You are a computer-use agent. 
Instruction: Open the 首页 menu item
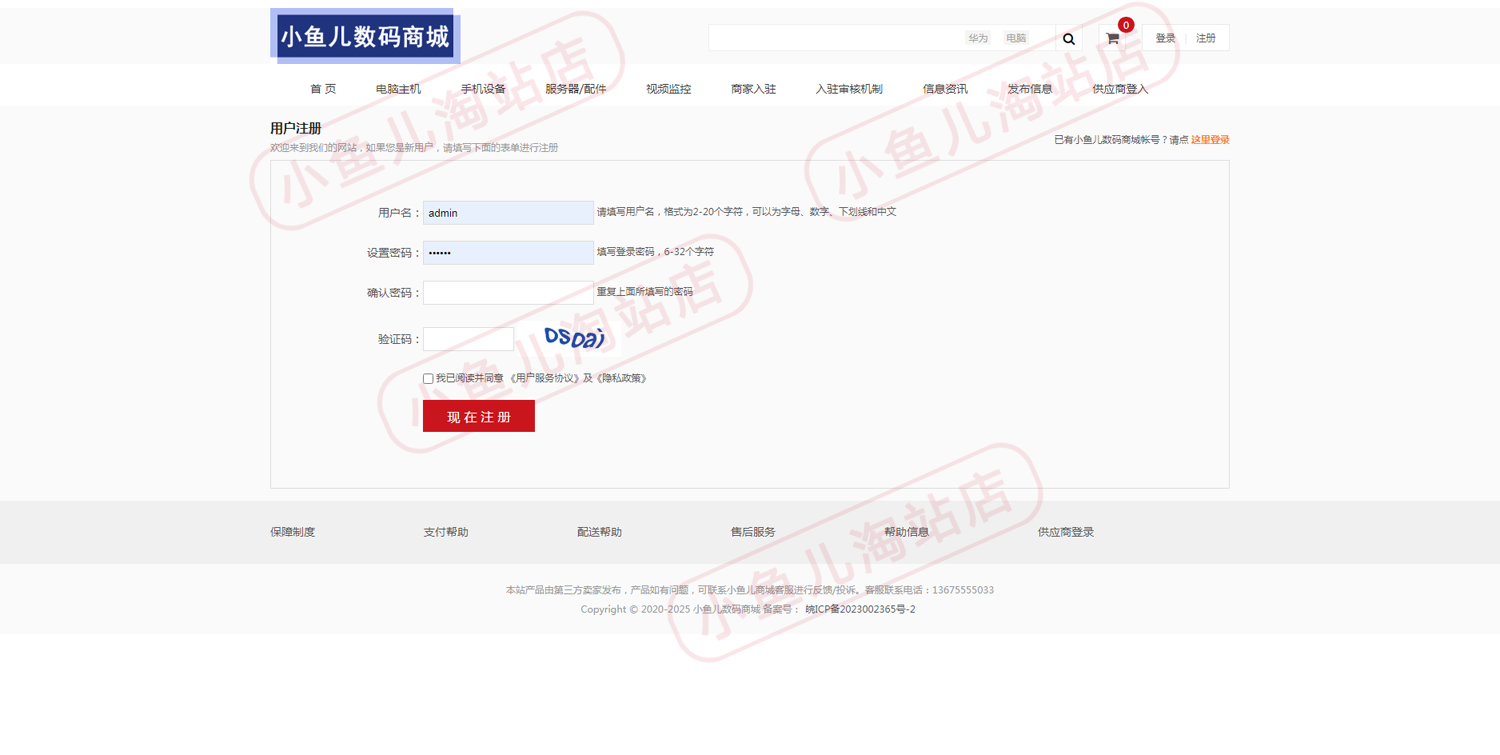323,89
